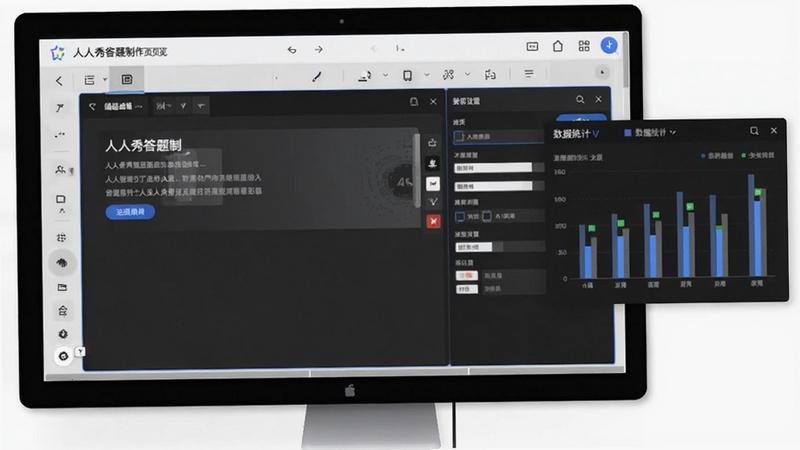
Task: Open the folder icon in left sidebar
Action: [62, 287]
